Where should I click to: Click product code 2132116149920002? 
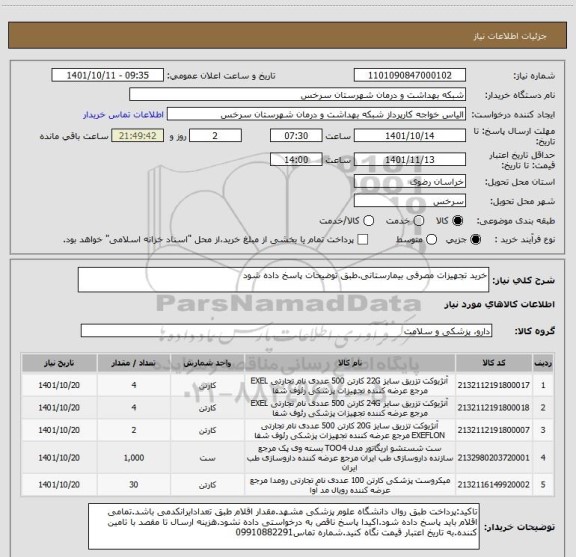[x=493, y=485]
